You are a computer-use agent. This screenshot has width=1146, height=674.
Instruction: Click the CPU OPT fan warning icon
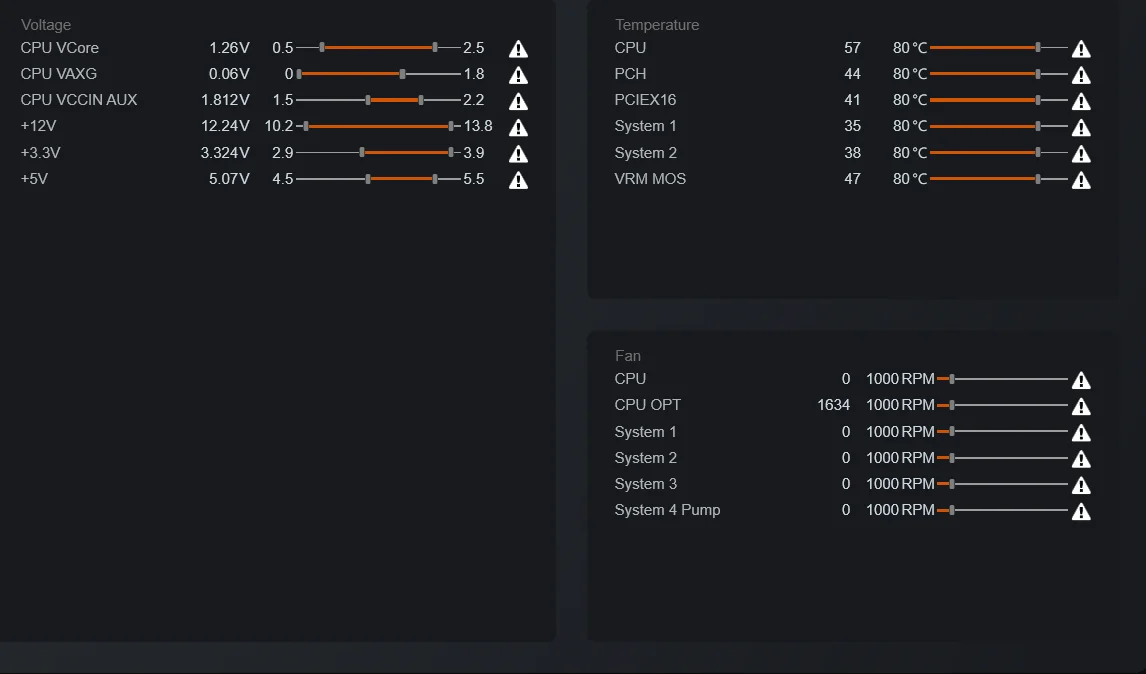pos(1081,406)
